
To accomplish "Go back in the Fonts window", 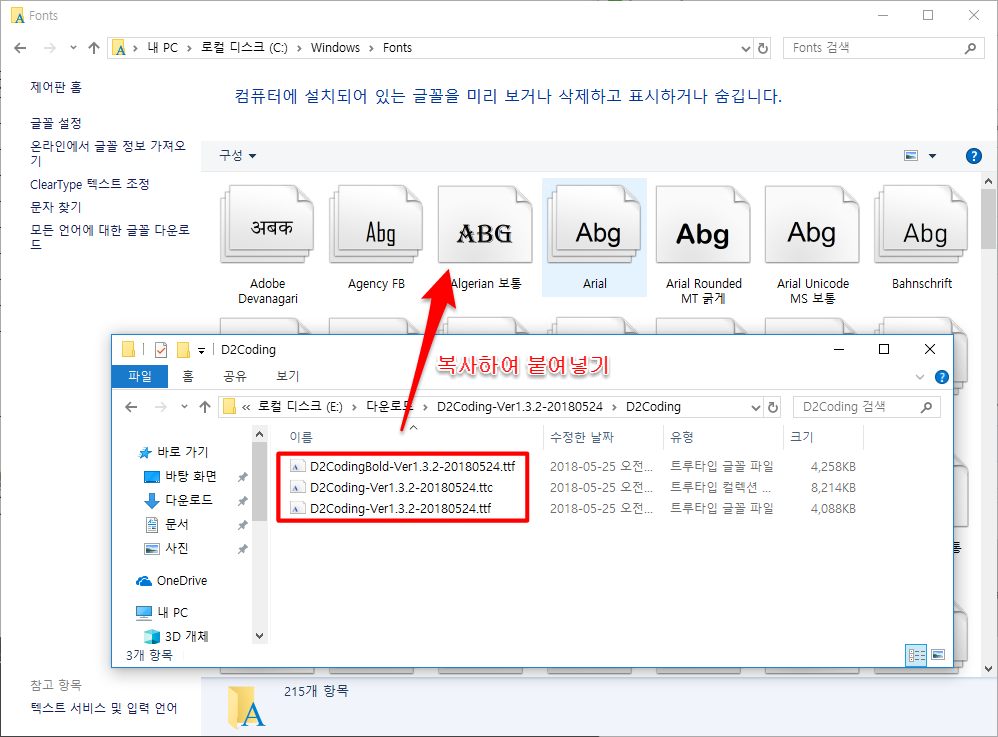I will point(20,48).
